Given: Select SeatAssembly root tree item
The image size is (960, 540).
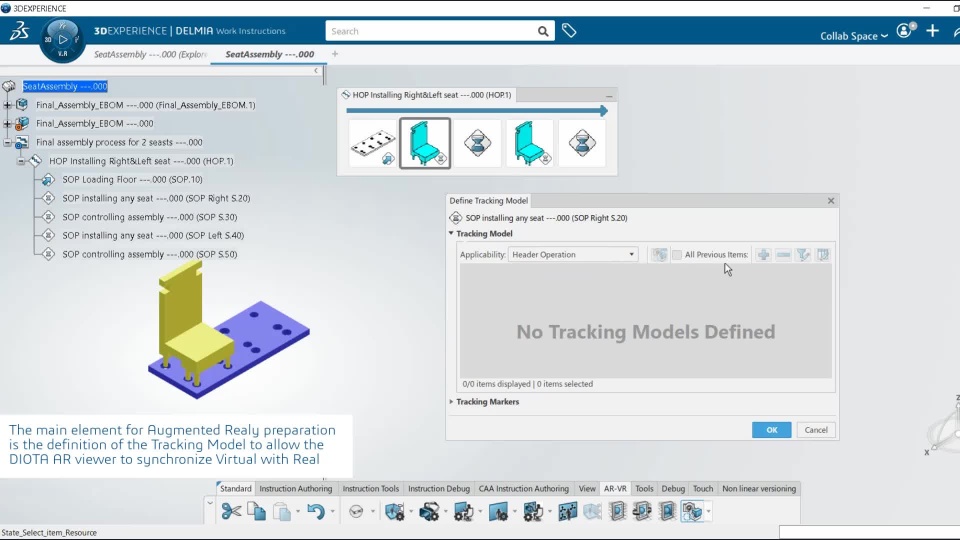Looking at the screenshot, I should (x=65, y=86).
